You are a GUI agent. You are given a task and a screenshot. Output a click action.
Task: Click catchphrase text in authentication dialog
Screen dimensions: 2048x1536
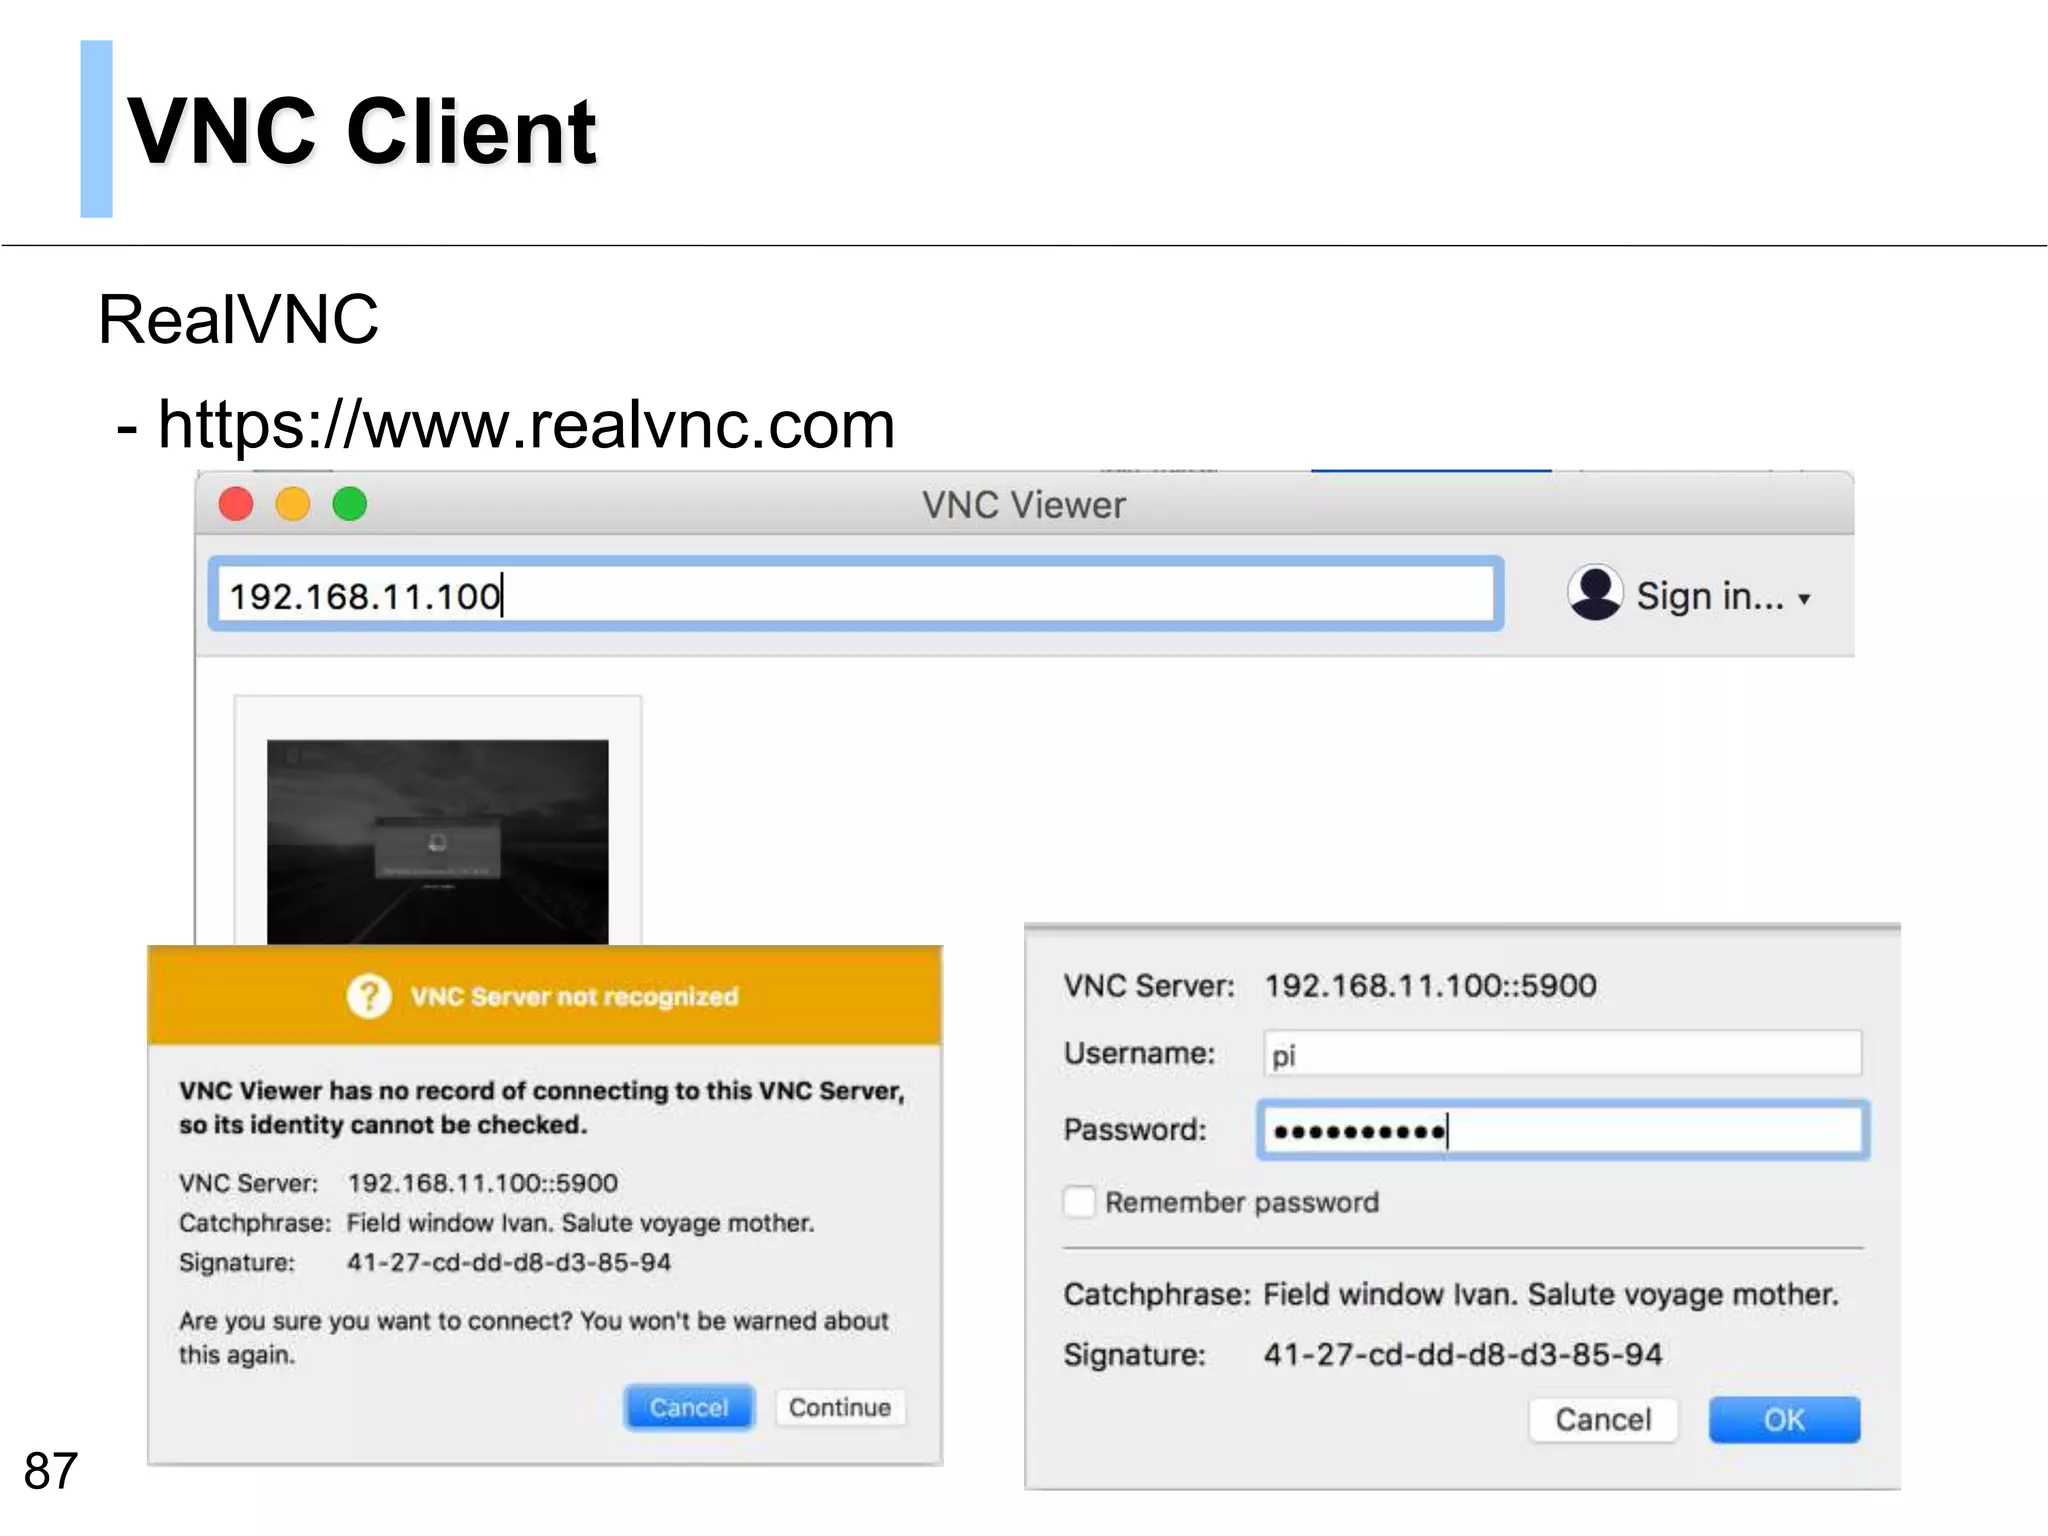[x=1551, y=1294]
